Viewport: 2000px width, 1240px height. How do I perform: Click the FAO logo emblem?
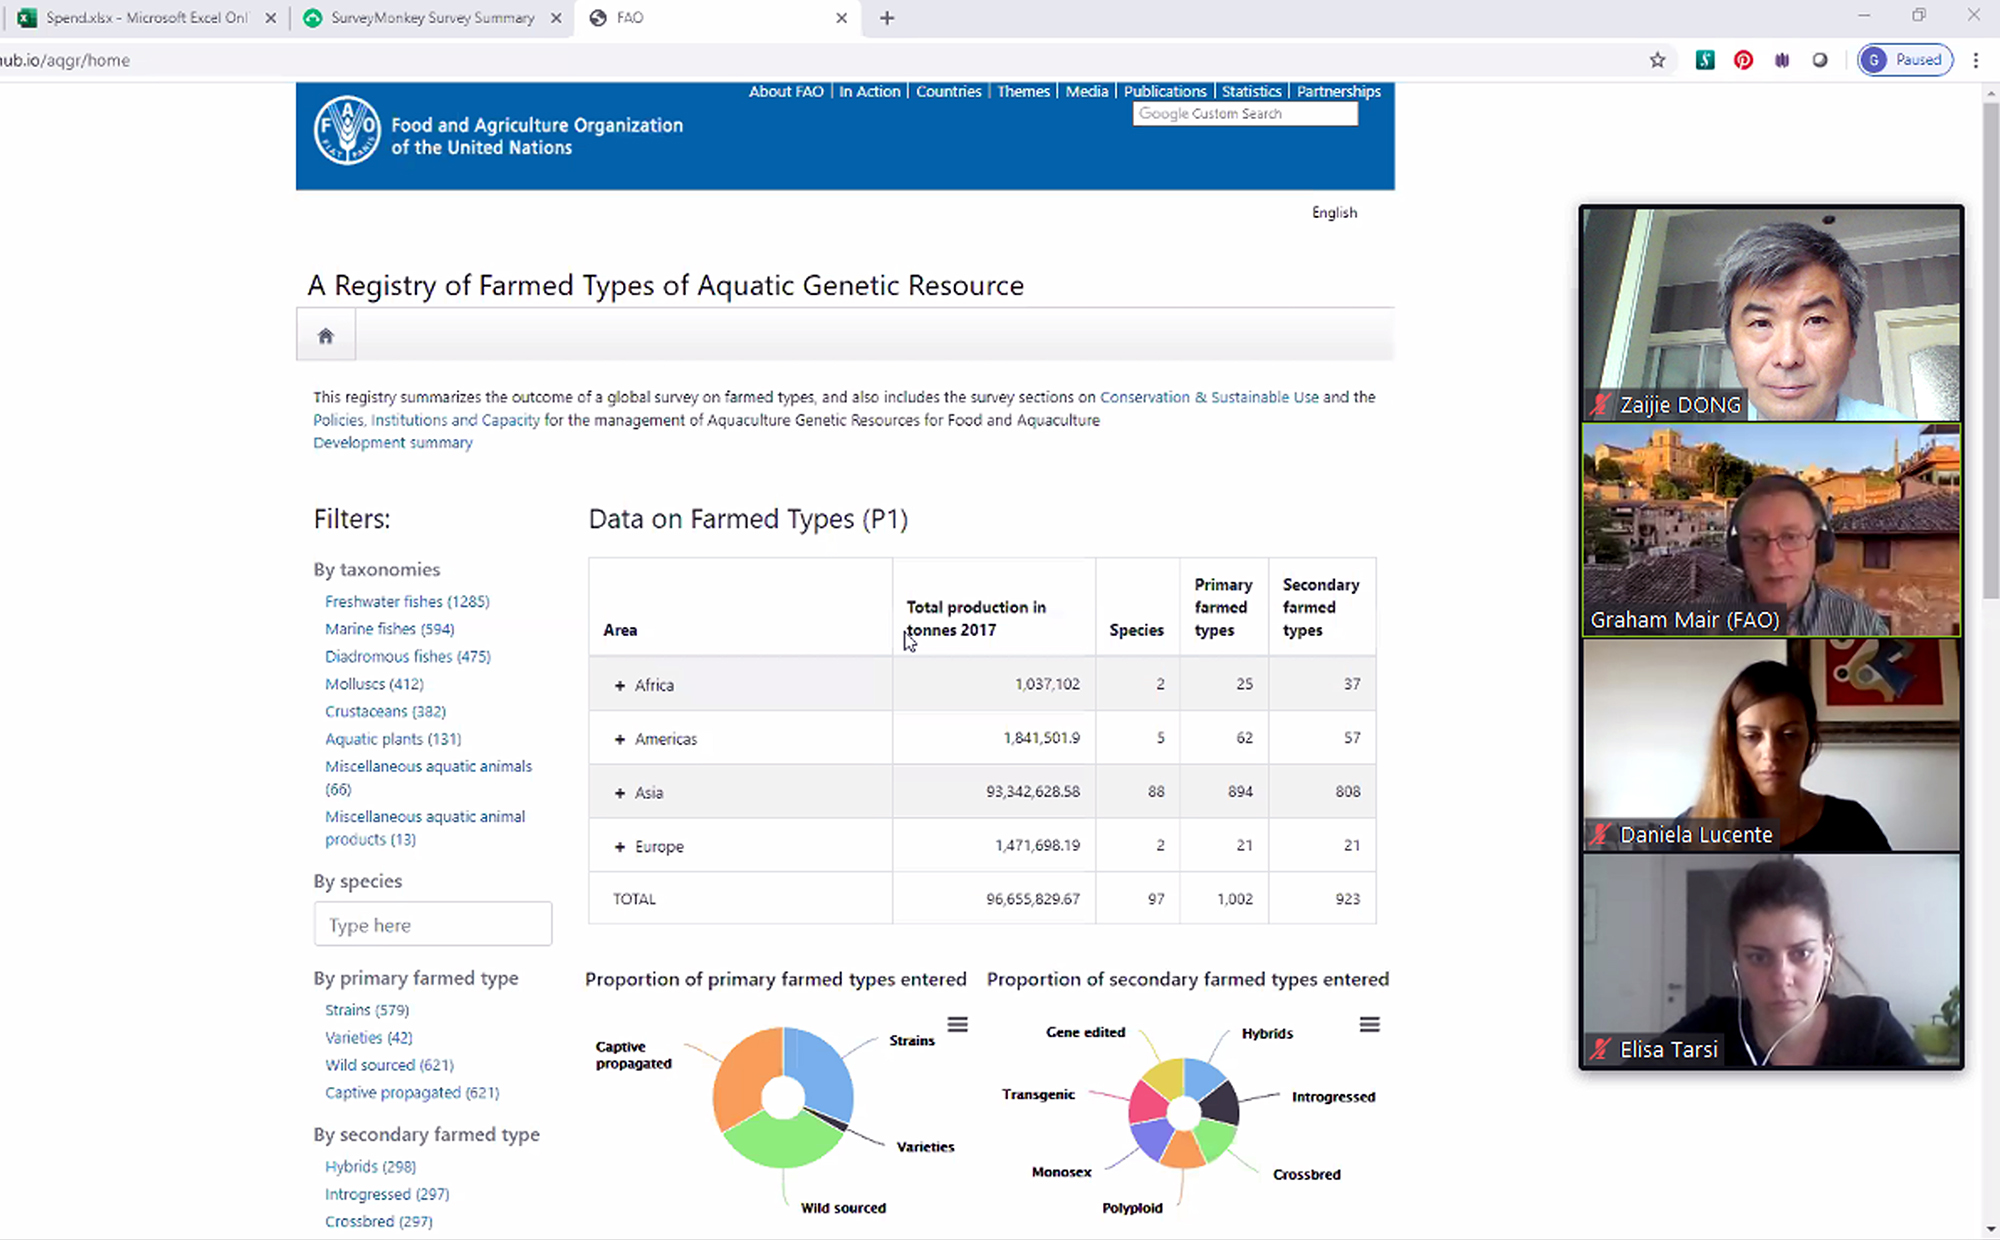click(347, 130)
